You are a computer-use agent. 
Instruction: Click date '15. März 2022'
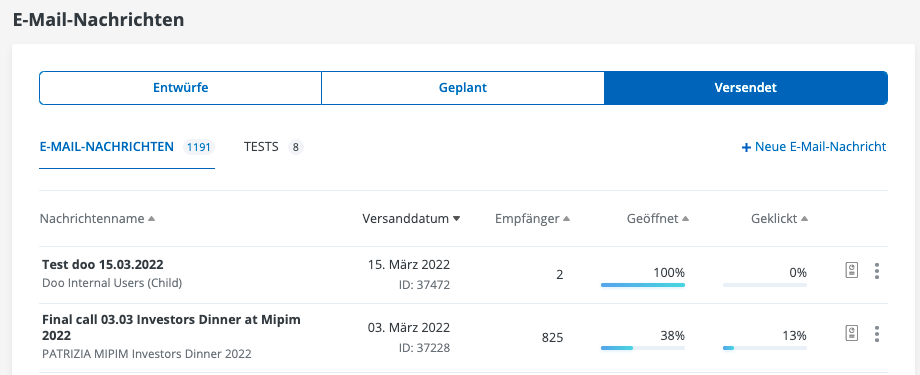point(409,264)
